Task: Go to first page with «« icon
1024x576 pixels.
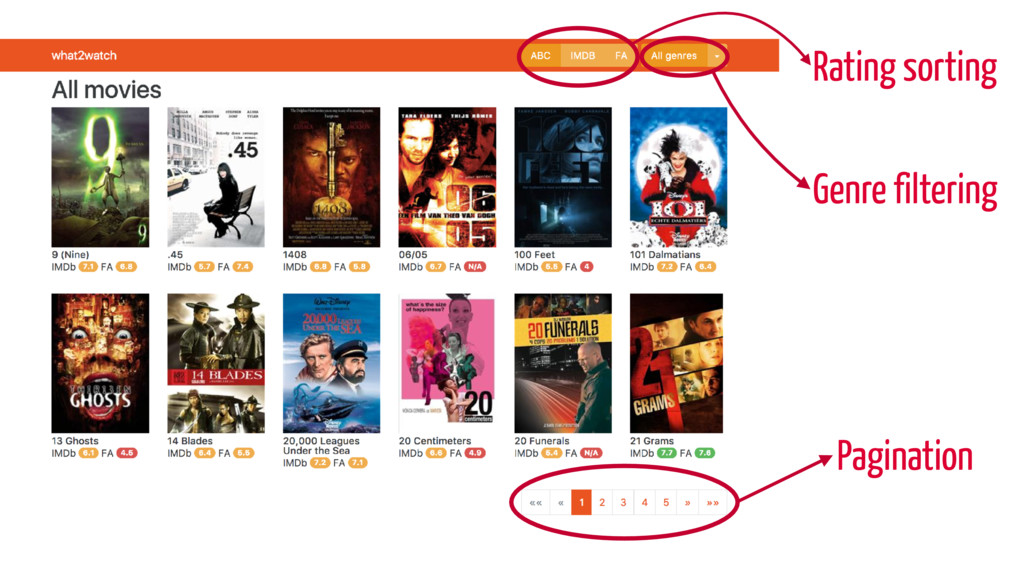Action: (x=536, y=502)
